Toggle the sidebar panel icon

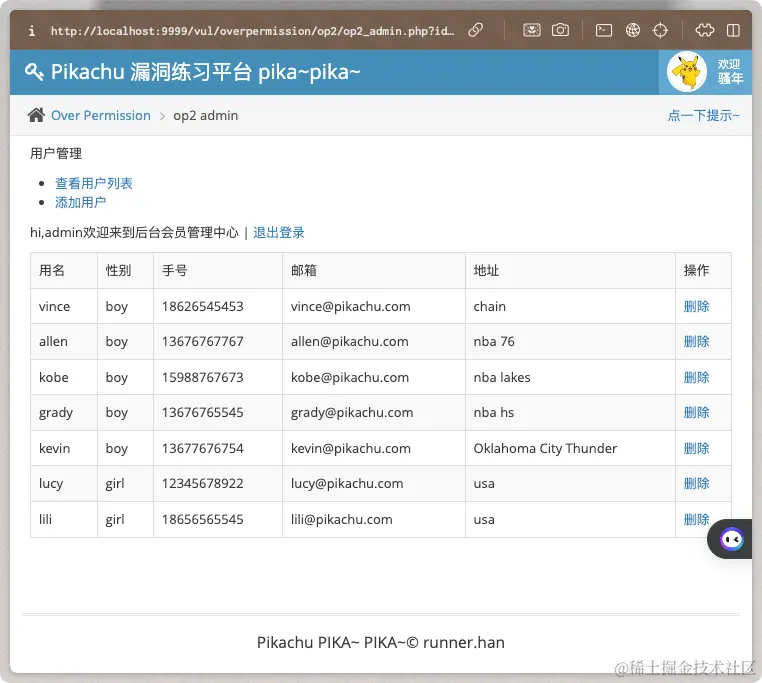733,30
